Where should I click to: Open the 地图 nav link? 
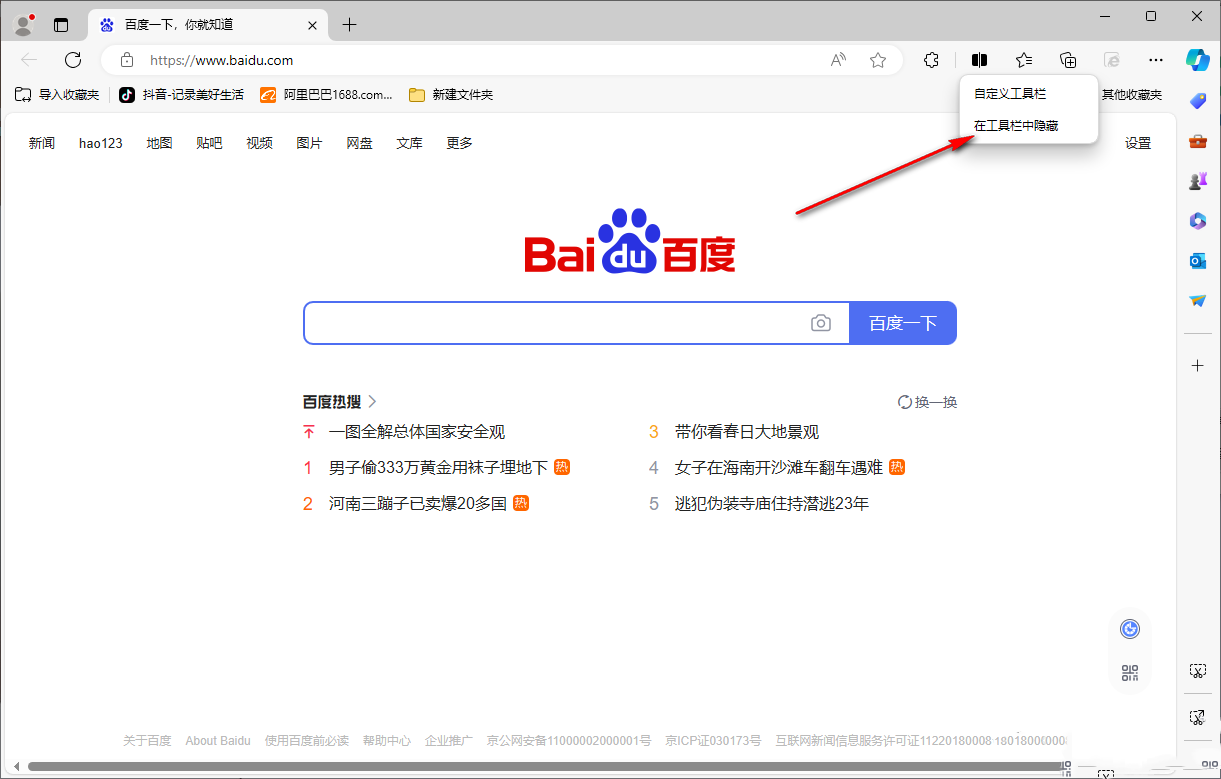click(x=159, y=143)
